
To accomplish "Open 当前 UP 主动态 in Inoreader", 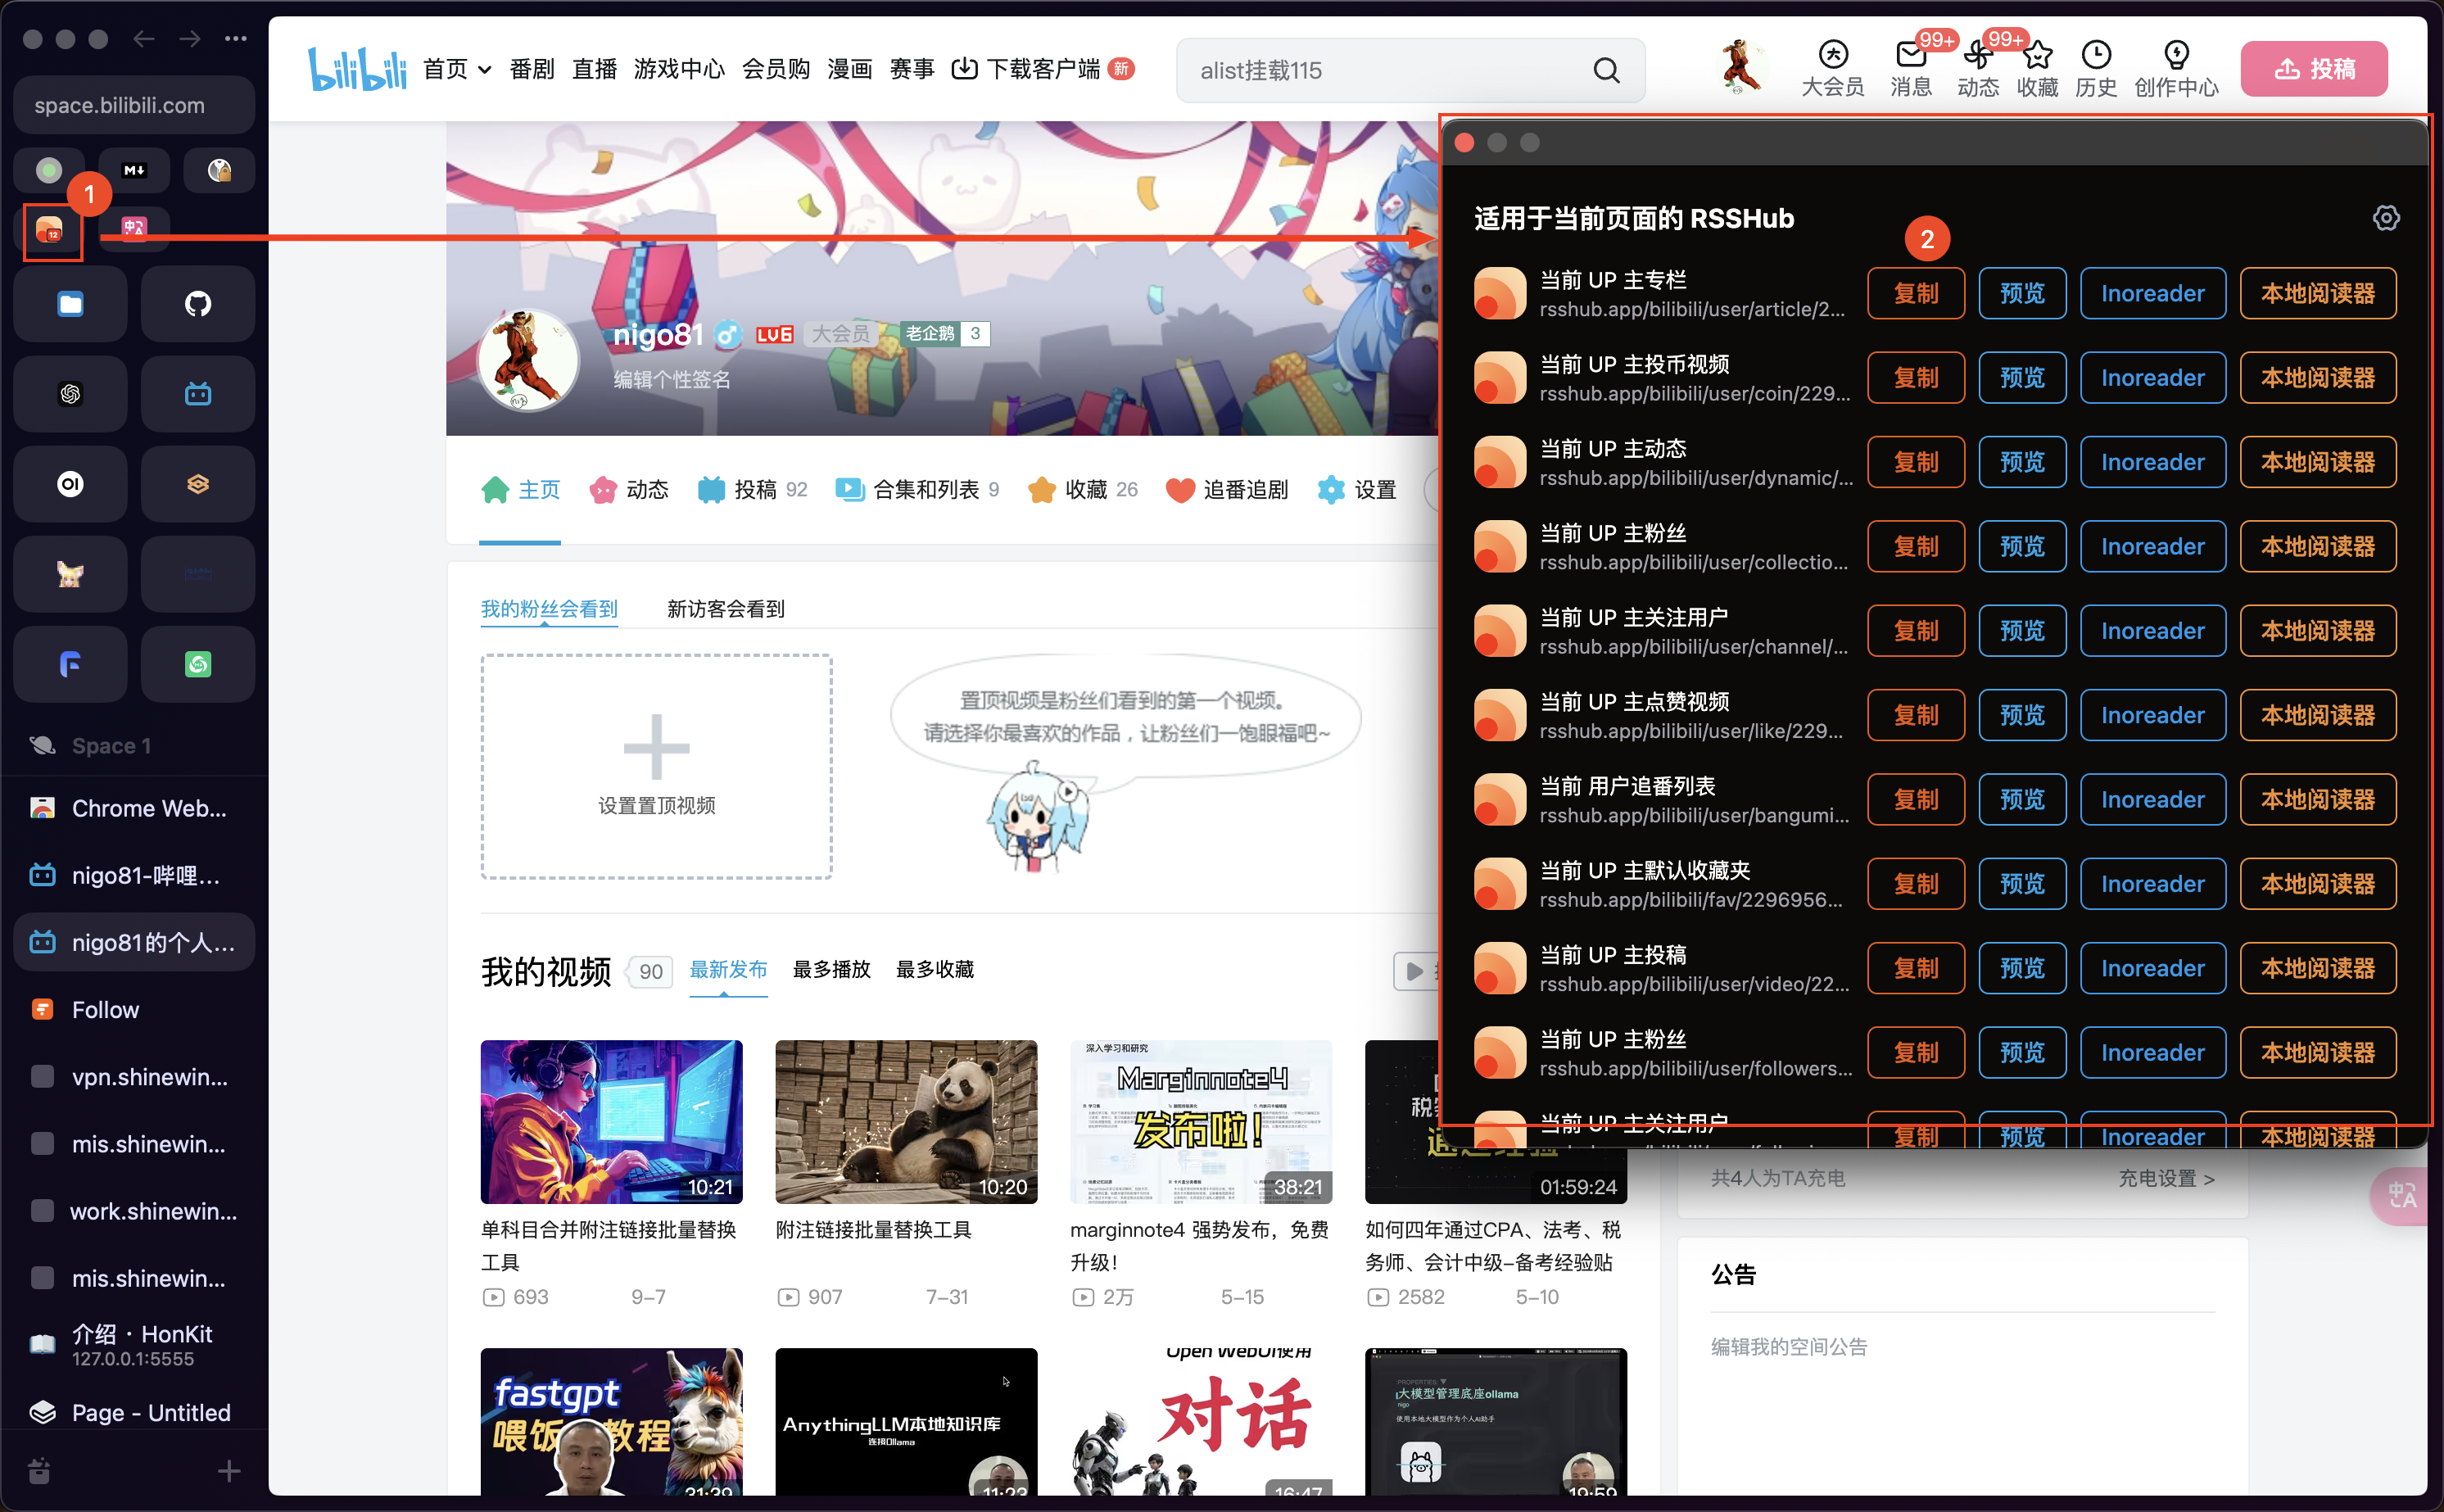I will [2152, 462].
